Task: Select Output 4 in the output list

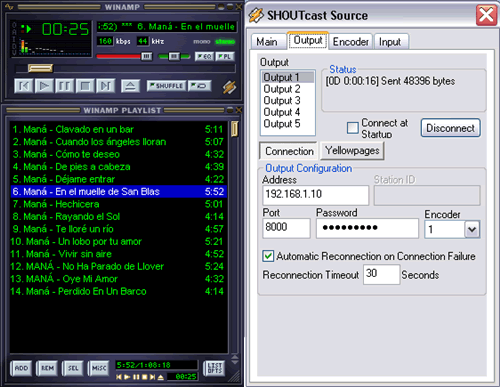Action: point(288,112)
